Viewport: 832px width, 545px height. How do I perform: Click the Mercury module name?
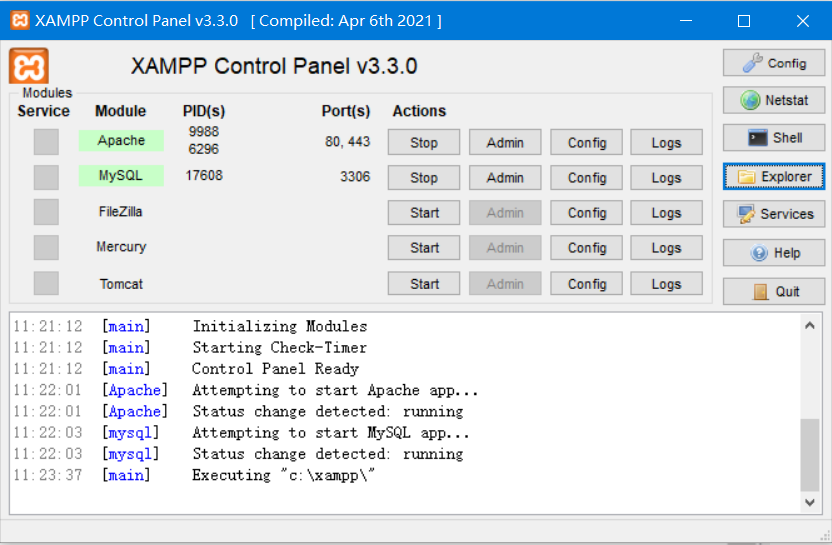pos(121,247)
